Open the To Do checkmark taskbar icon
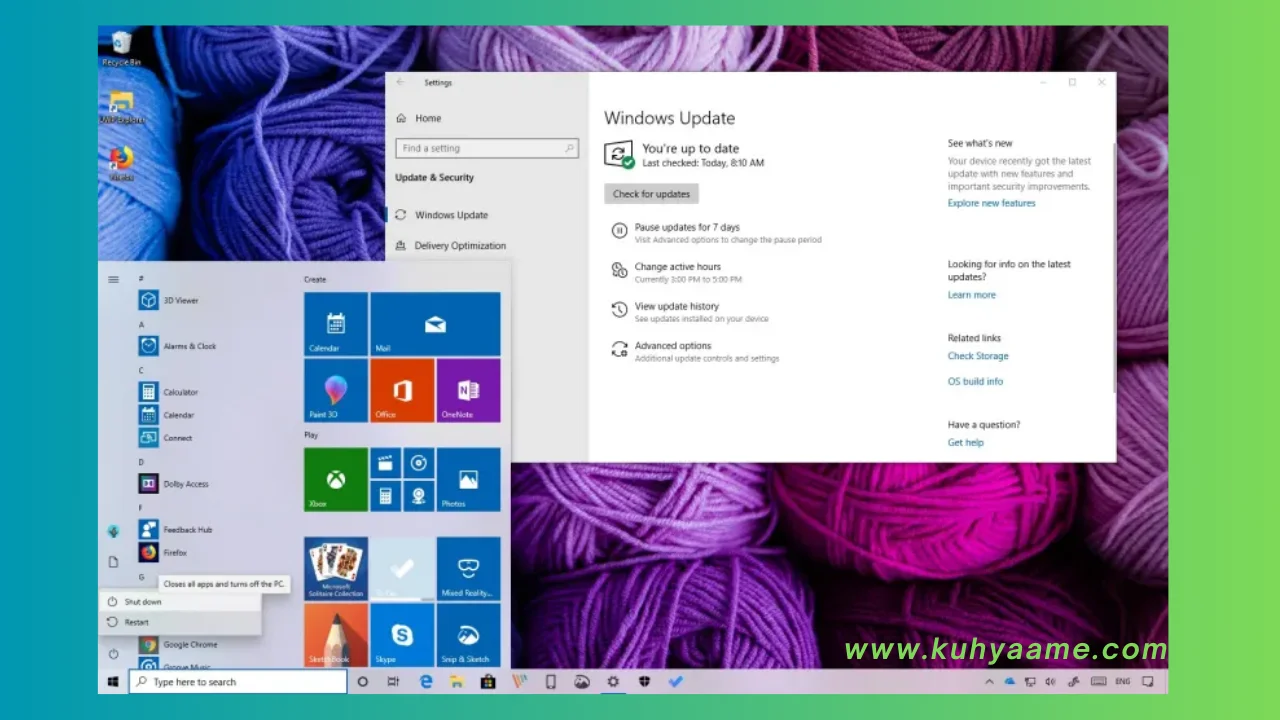This screenshot has width=1280, height=720. coord(676,682)
